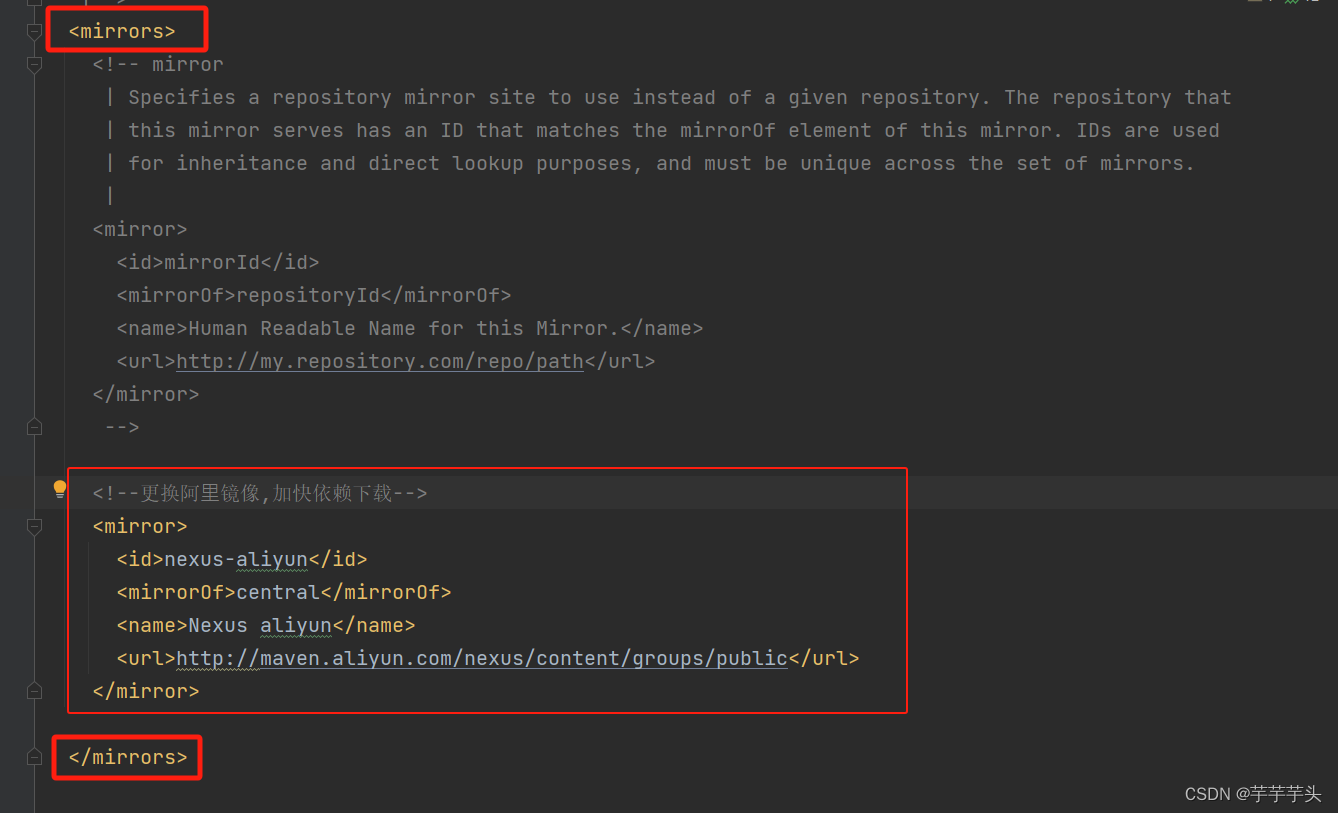Image resolution: width=1338 pixels, height=813 pixels.
Task: Click the 'Human Readable Name for this Mirror.' line
Action: [x=410, y=328]
